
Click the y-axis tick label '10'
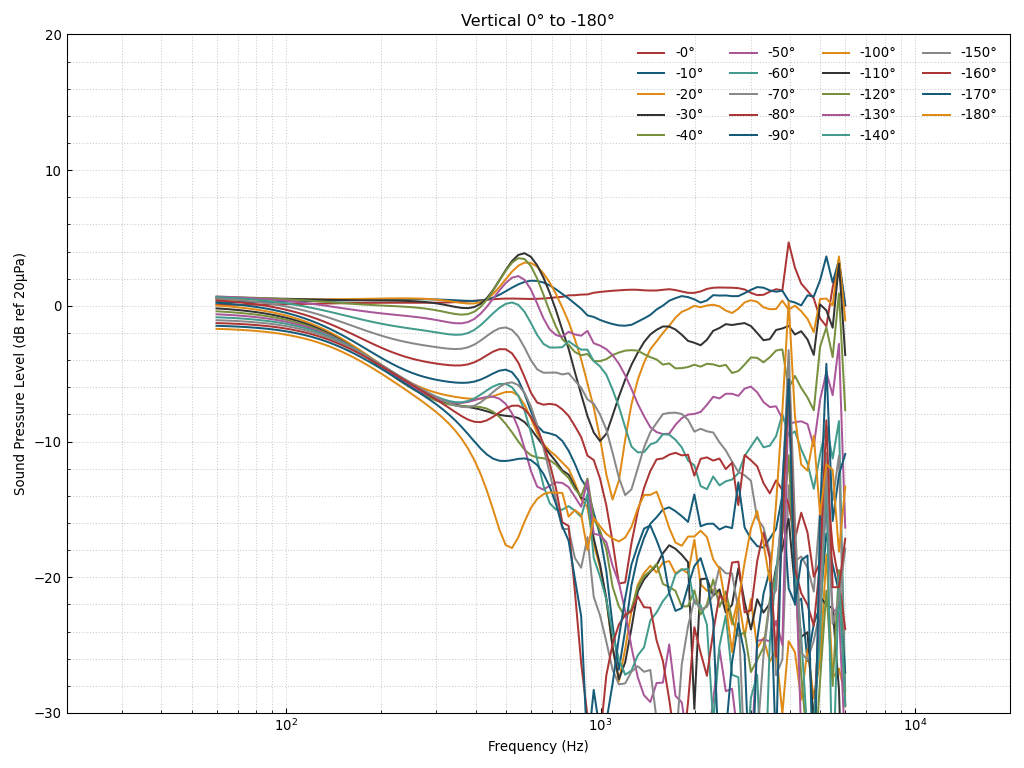[x=54, y=171]
